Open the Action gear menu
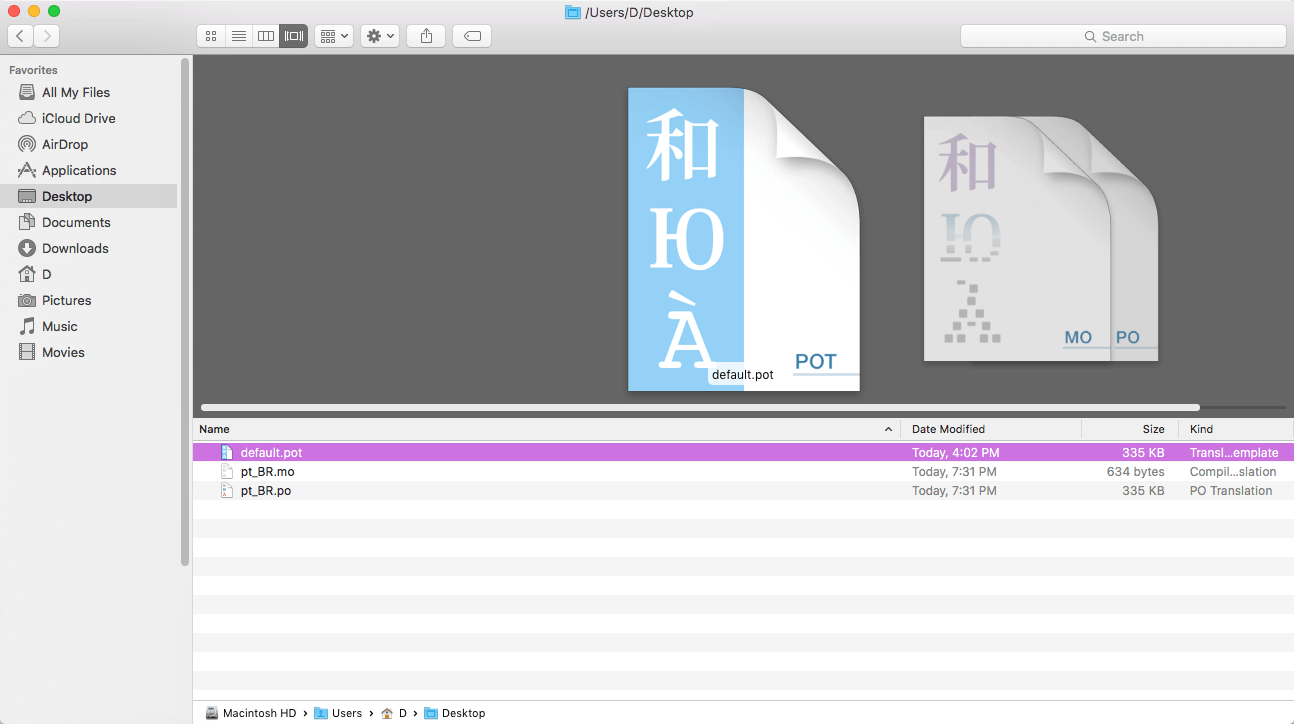Screen dimensions: 1294x724 coord(380,36)
